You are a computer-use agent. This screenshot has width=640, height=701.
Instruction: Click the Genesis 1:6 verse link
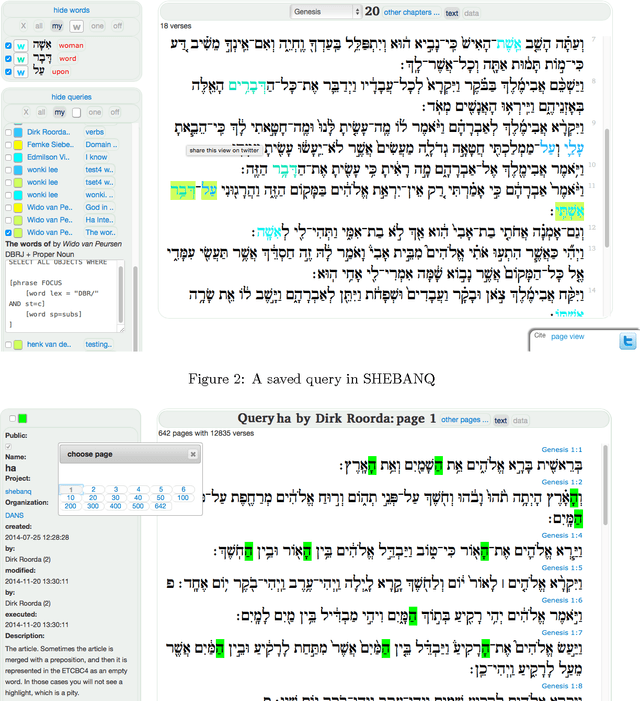tap(562, 600)
